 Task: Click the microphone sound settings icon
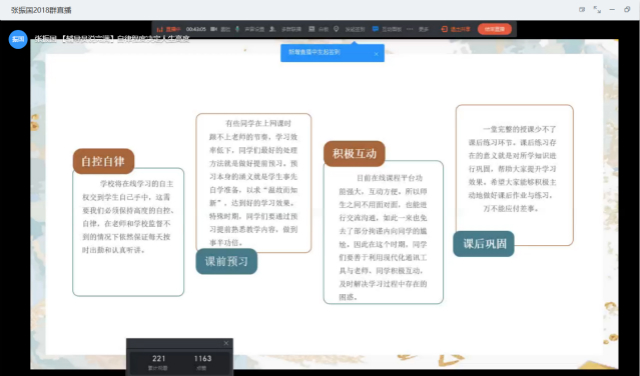(x=237, y=29)
